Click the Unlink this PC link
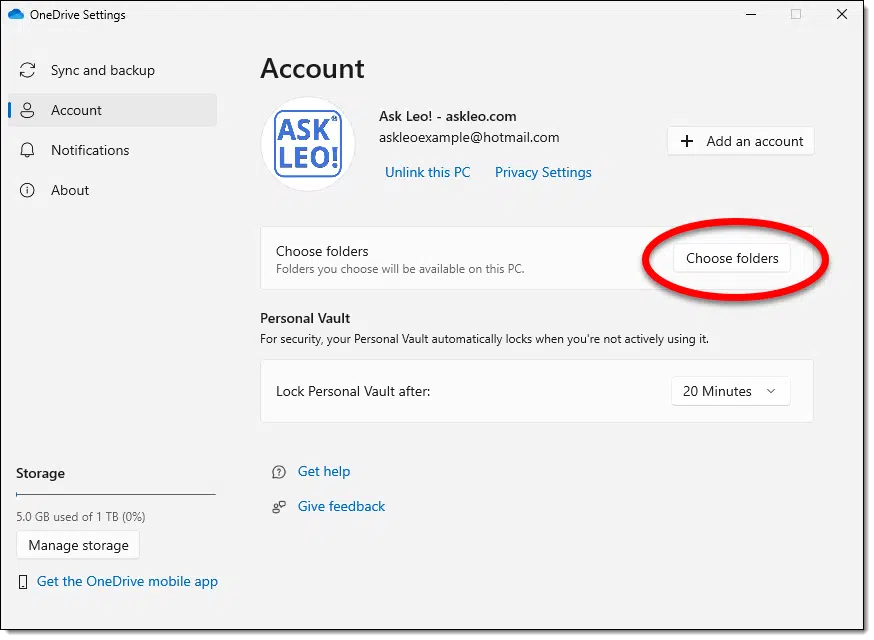This screenshot has height=640, width=874. (x=428, y=172)
